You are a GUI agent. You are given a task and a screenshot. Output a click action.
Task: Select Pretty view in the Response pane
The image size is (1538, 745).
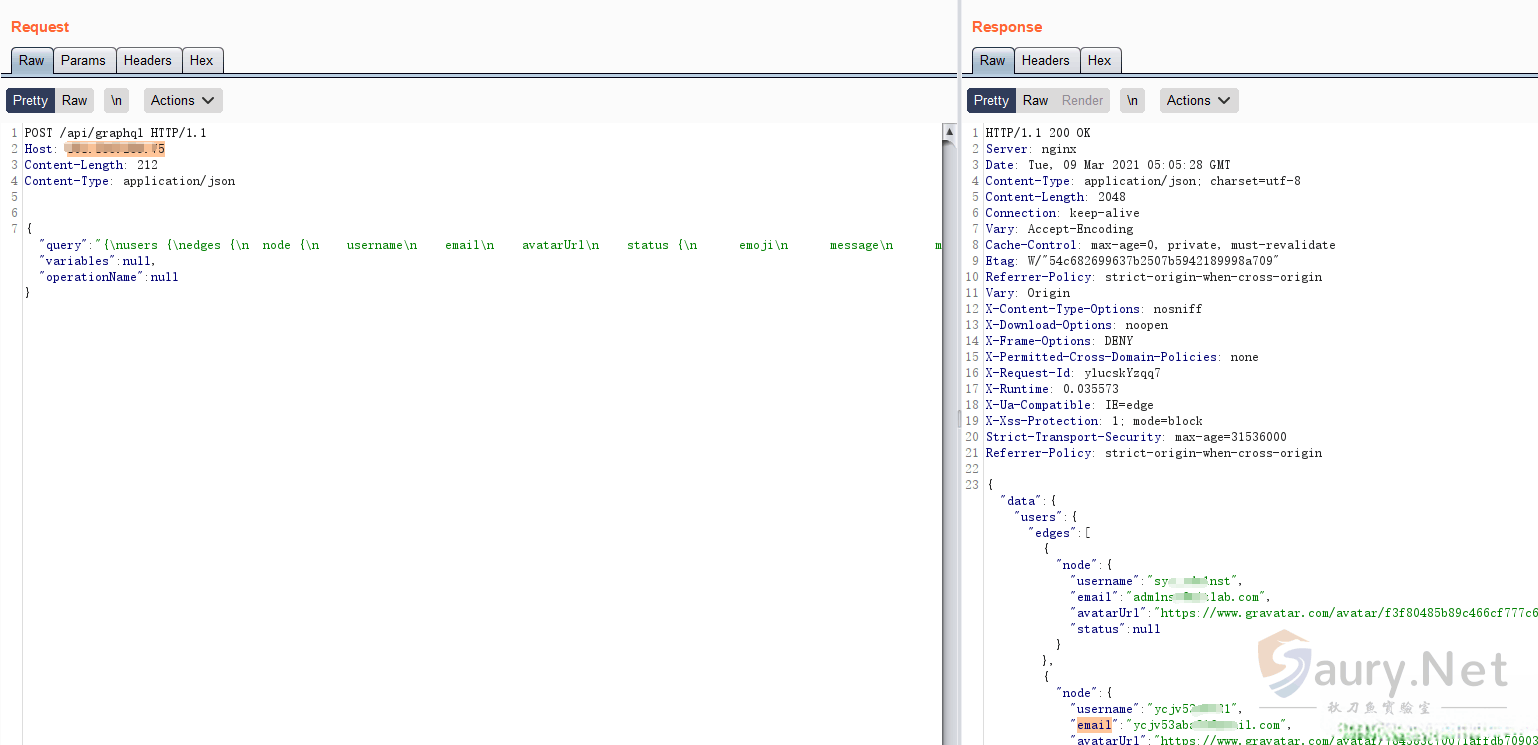(x=990, y=100)
